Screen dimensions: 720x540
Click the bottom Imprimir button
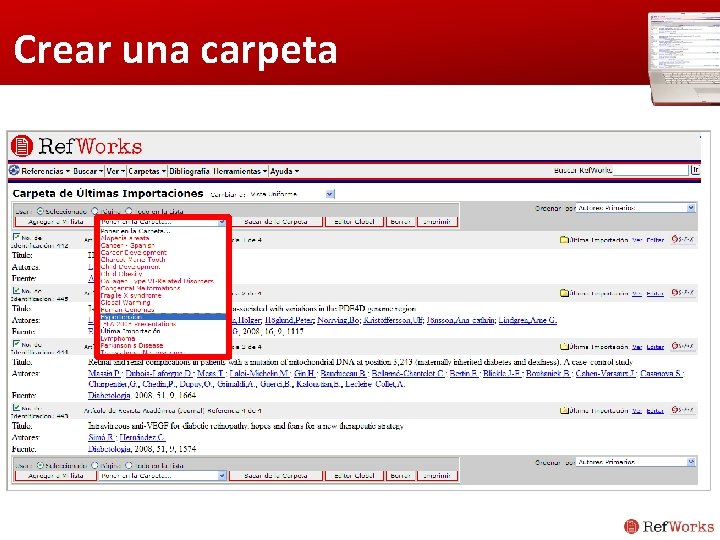pos(437,476)
